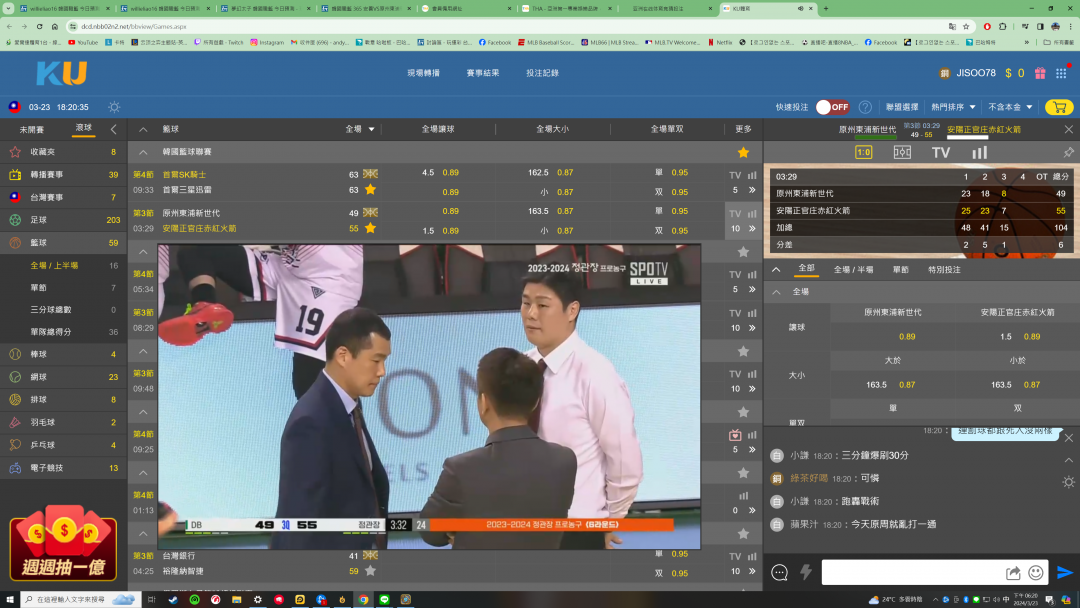Viewport: 1080px width, 608px height.
Task: Open the yellow betting cart
Action: pyautogui.click(x=1059, y=107)
